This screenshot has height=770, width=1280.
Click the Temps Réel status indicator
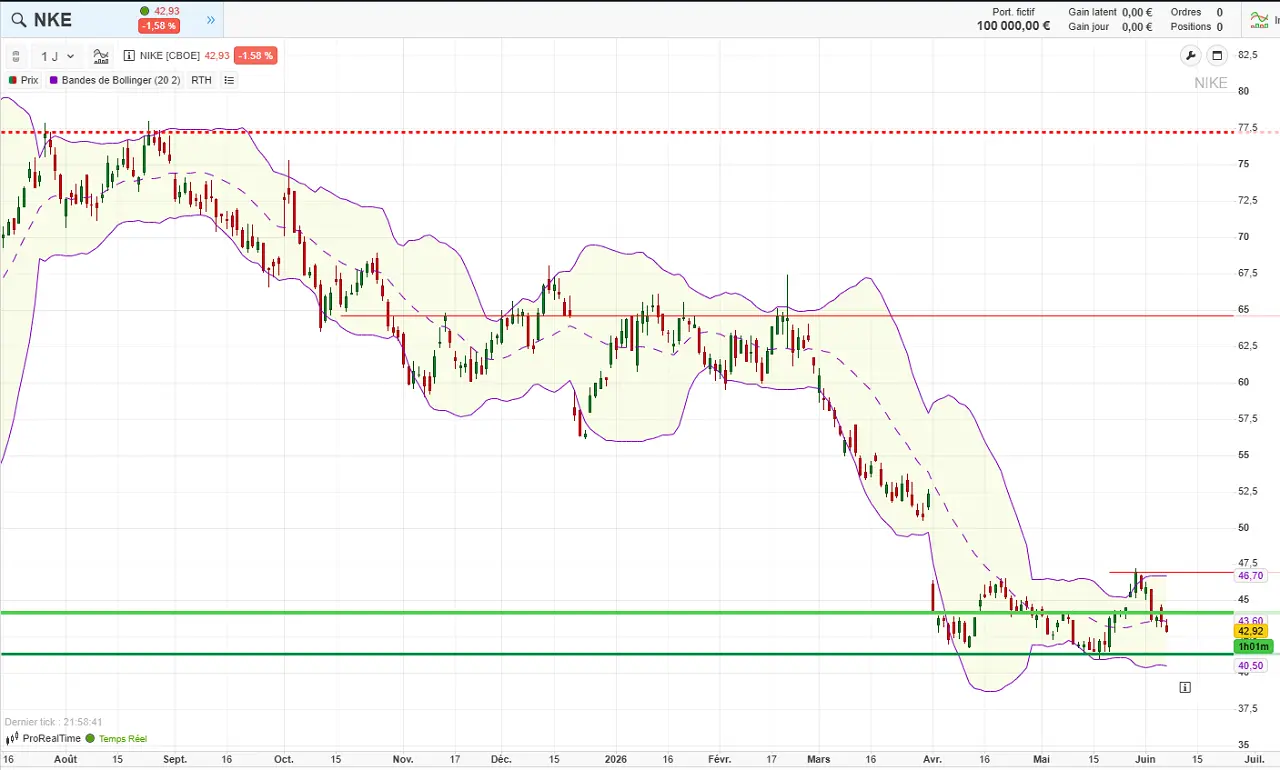click(116, 739)
